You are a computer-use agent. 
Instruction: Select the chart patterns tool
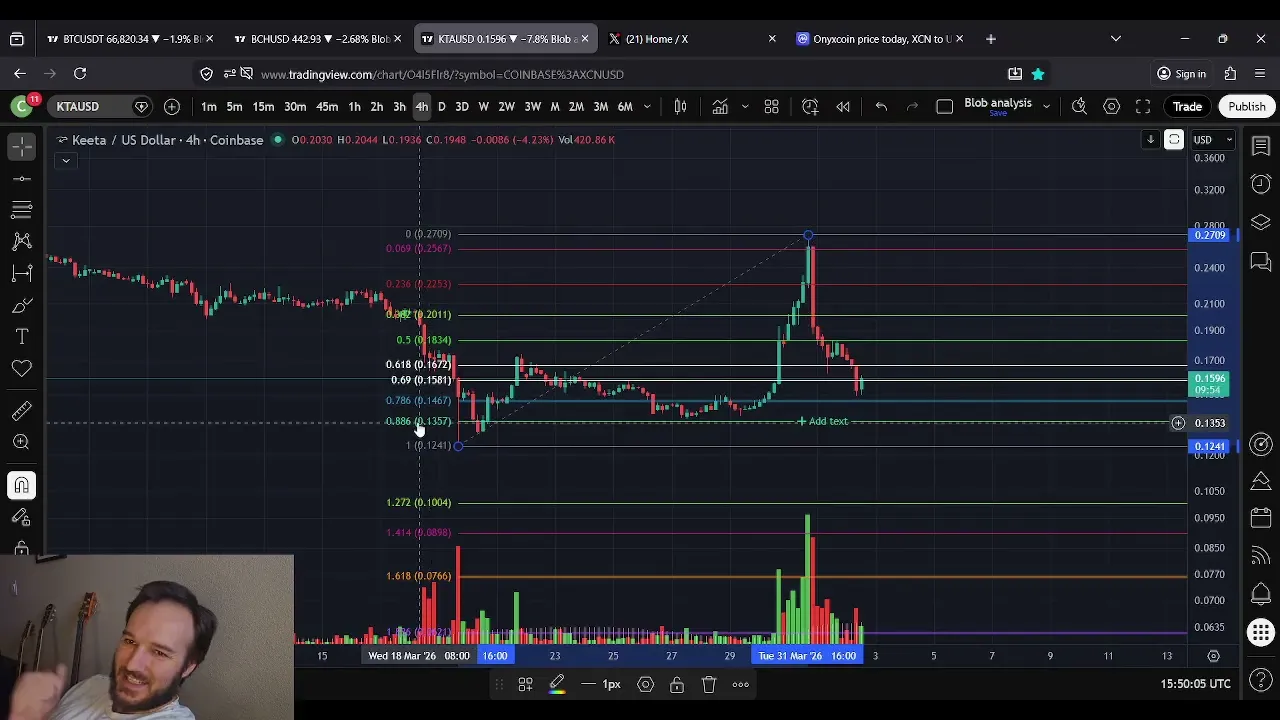pos(21,241)
